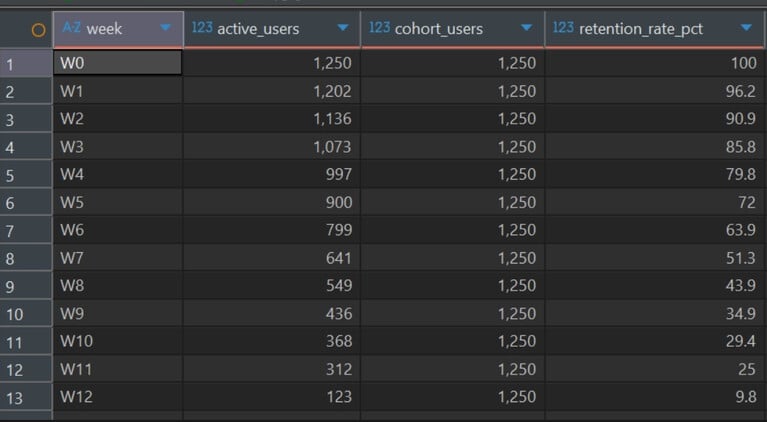Viewport: 767px width, 422px height.
Task: Select the W9 week cell
Action: click(118, 313)
